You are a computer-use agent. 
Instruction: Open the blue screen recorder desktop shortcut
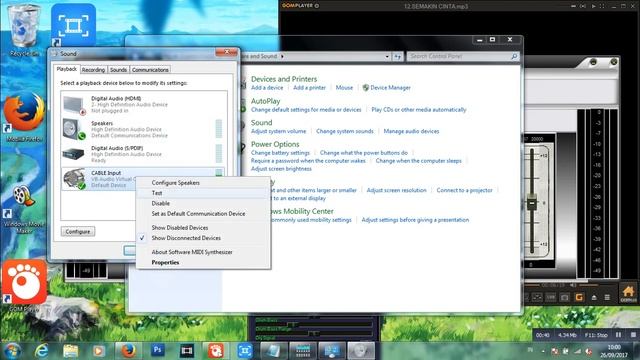(73, 25)
